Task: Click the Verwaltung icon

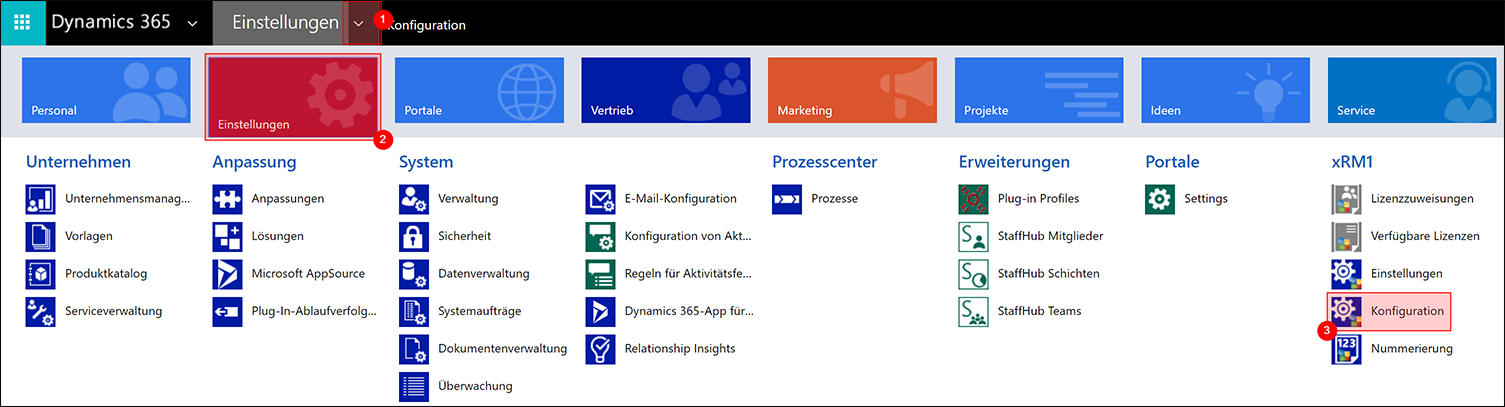Action: click(x=414, y=199)
